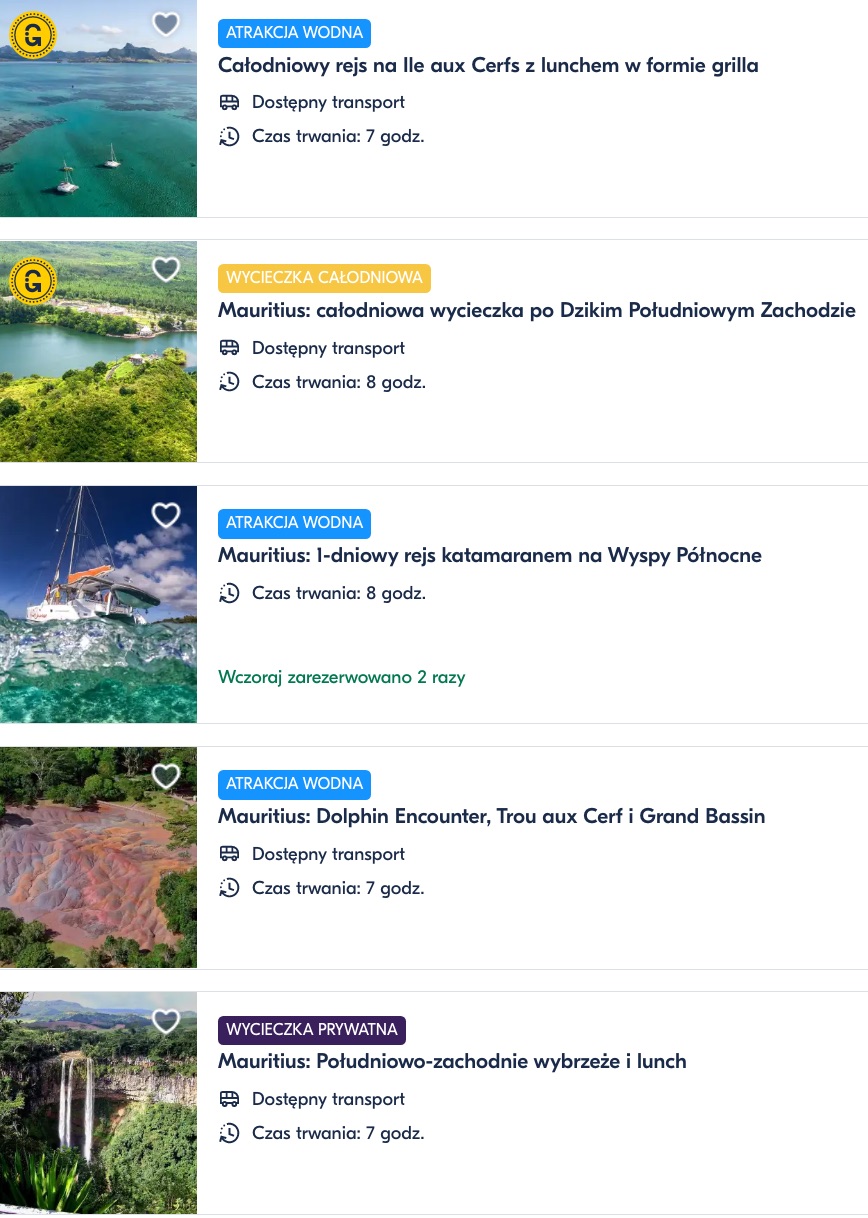Click the WYCIECZKA CAŁODNIOWA yellow tag

(324, 278)
